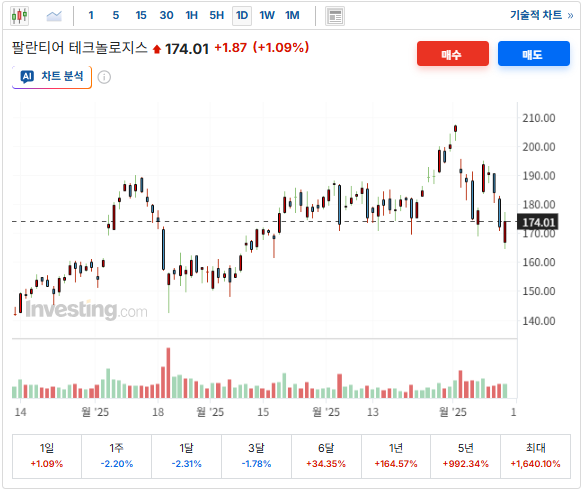Select the 1 minute interval

pyautogui.click(x=91, y=16)
